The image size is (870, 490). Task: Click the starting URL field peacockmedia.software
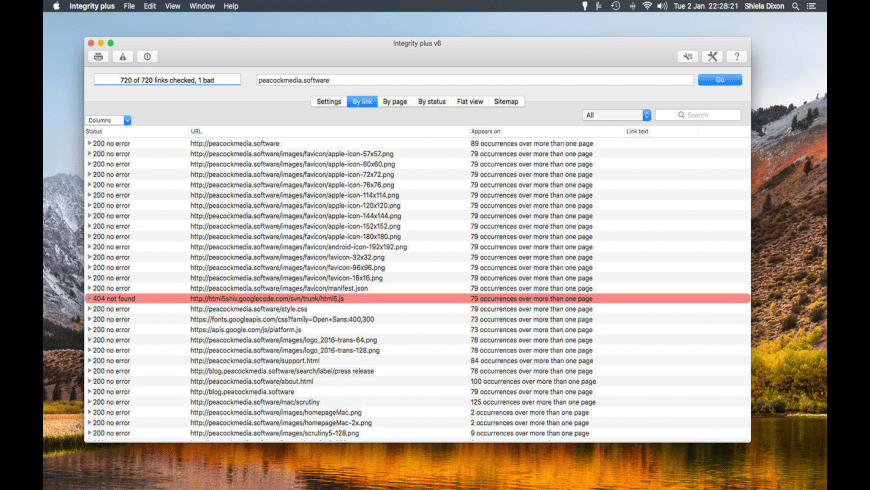click(x=474, y=80)
